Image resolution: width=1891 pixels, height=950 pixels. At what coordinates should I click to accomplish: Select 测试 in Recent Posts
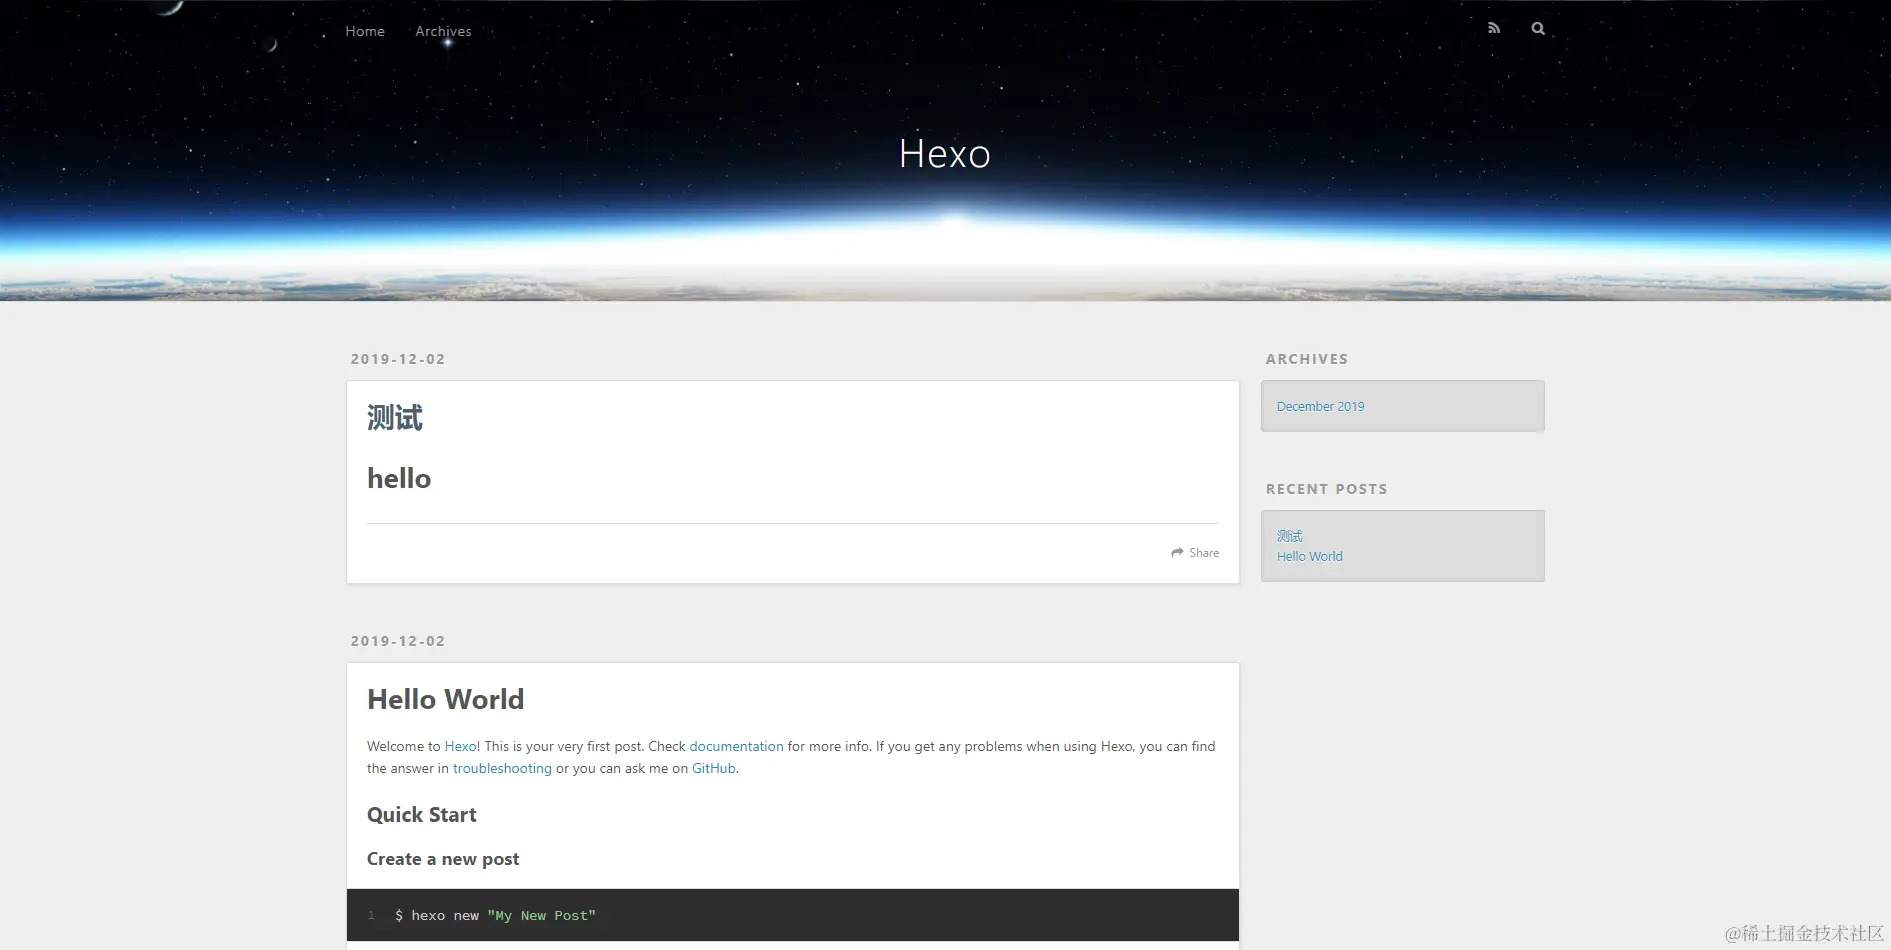1289,536
